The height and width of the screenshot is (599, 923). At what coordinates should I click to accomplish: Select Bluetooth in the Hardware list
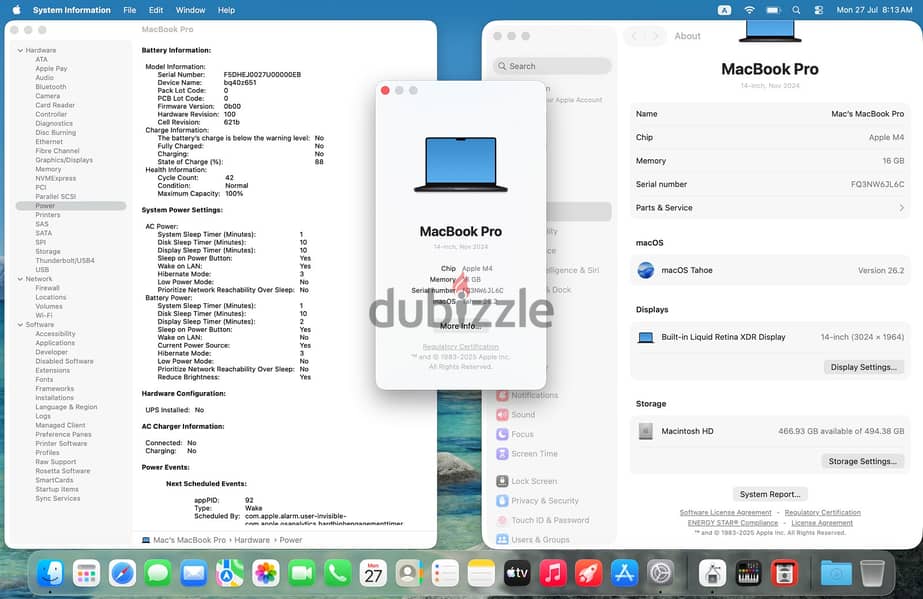point(51,87)
